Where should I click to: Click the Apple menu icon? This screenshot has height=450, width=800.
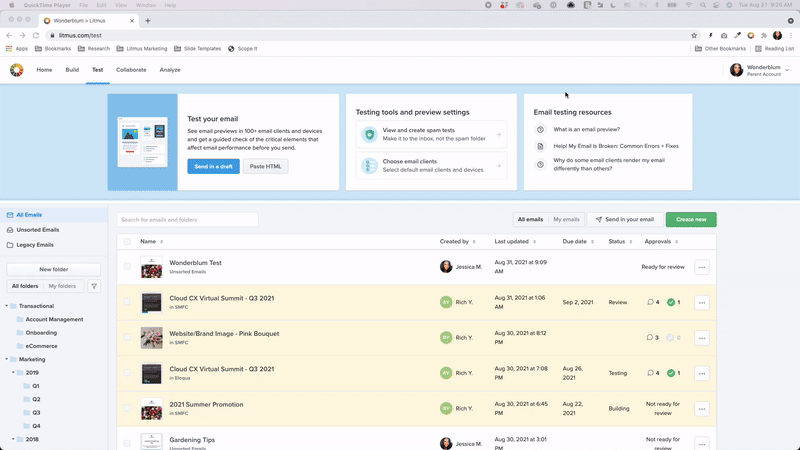tap(12, 5)
